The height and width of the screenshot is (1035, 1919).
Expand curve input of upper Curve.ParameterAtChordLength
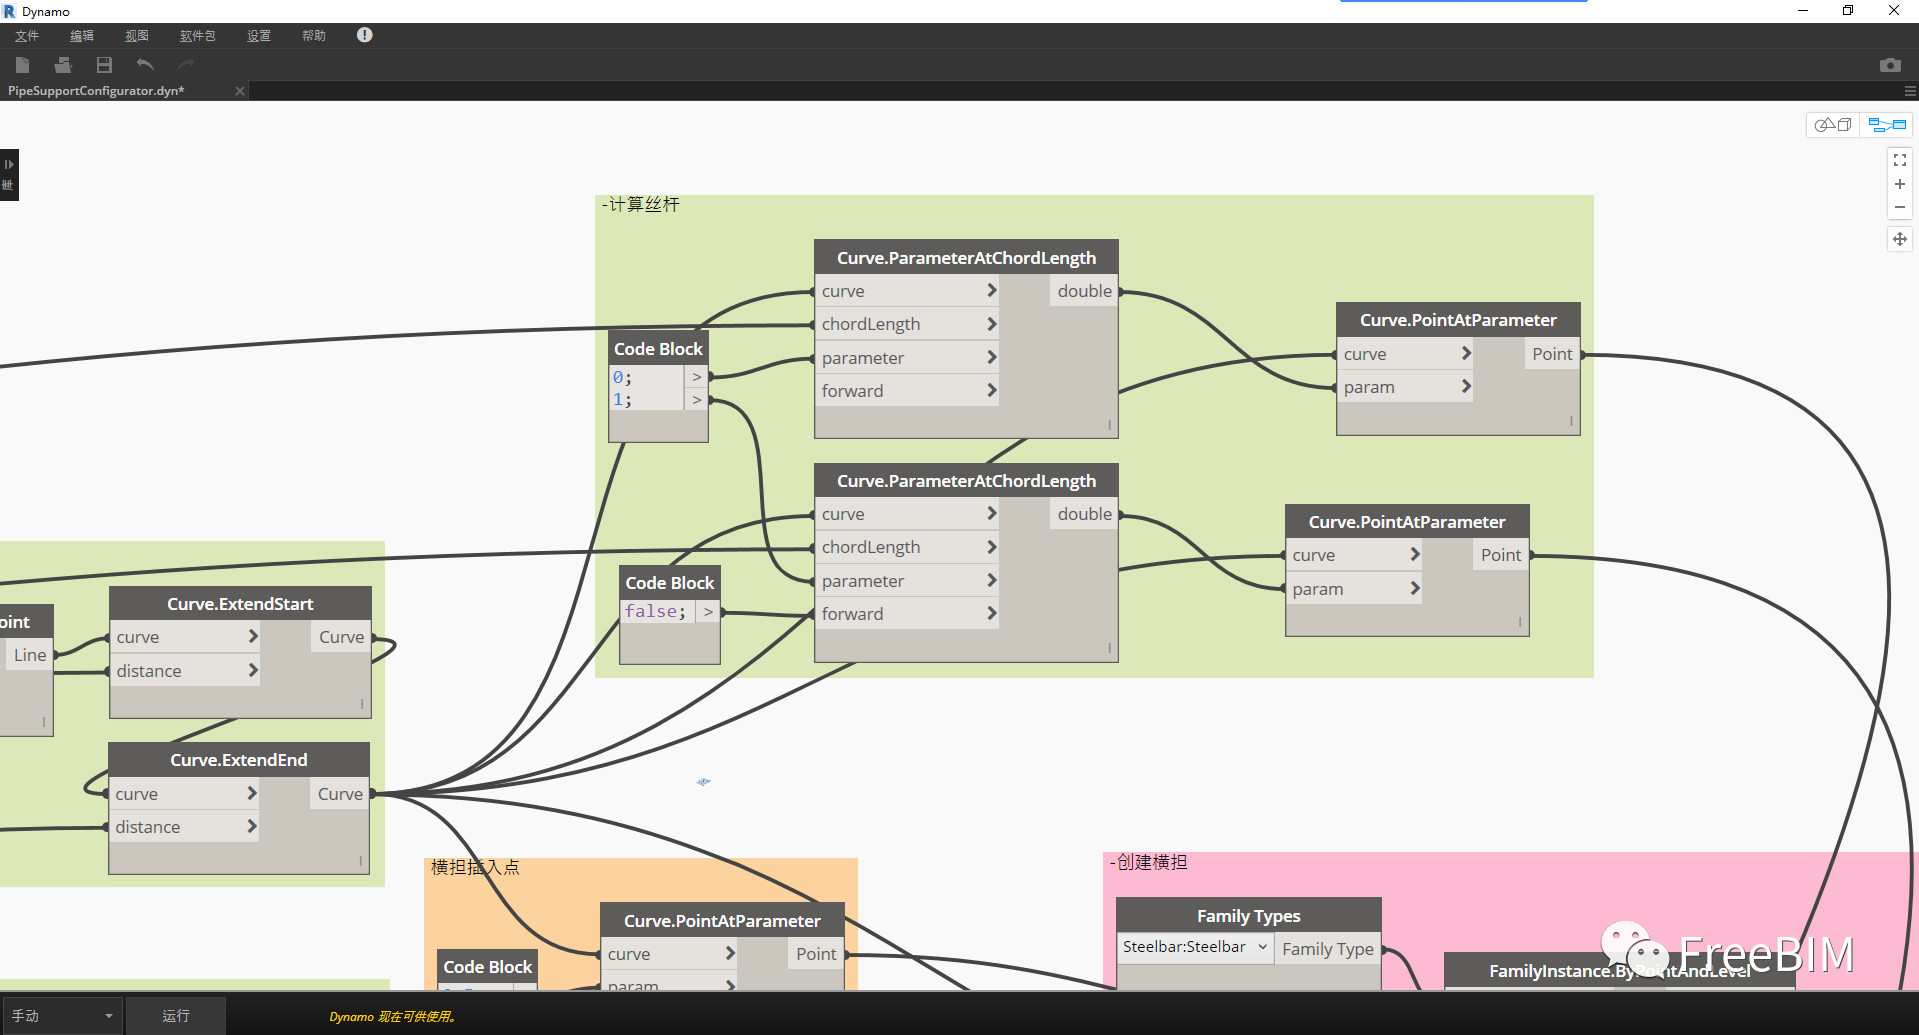pos(991,291)
